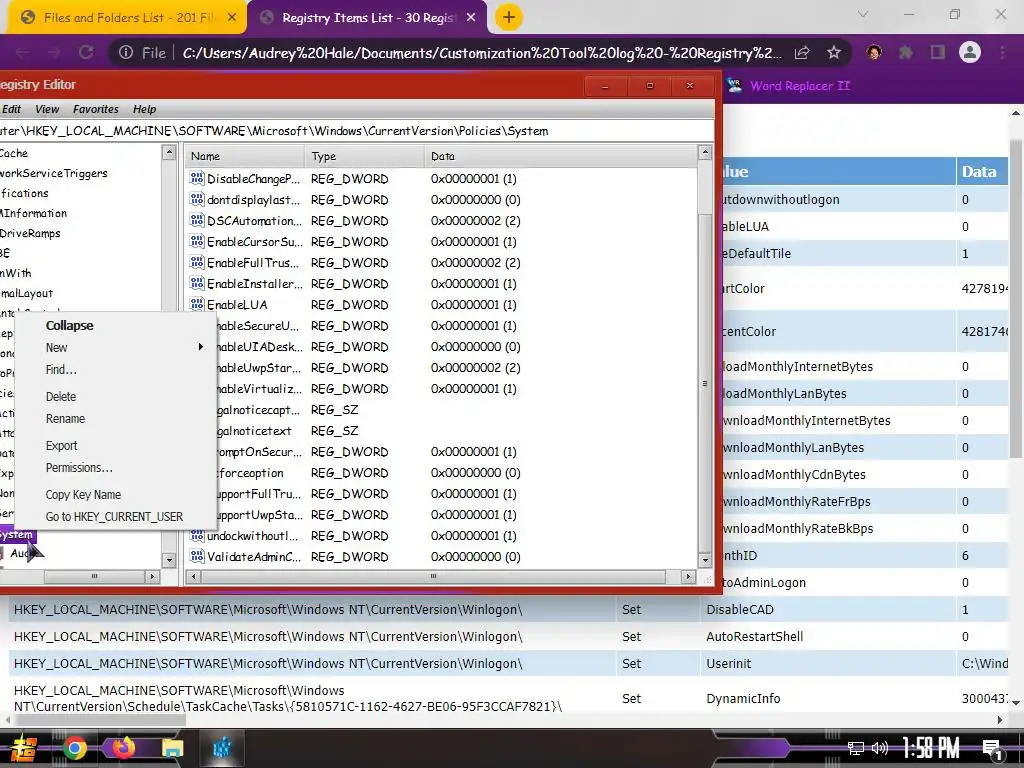Viewport: 1024px width, 768px height.
Task: Click the Chrome URL address field
Action: 481,53
